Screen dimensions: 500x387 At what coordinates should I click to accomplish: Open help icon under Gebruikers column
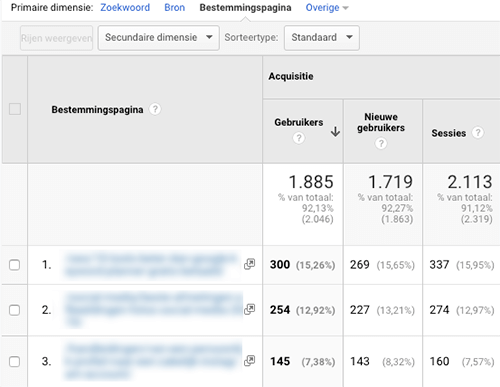tap(299, 138)
